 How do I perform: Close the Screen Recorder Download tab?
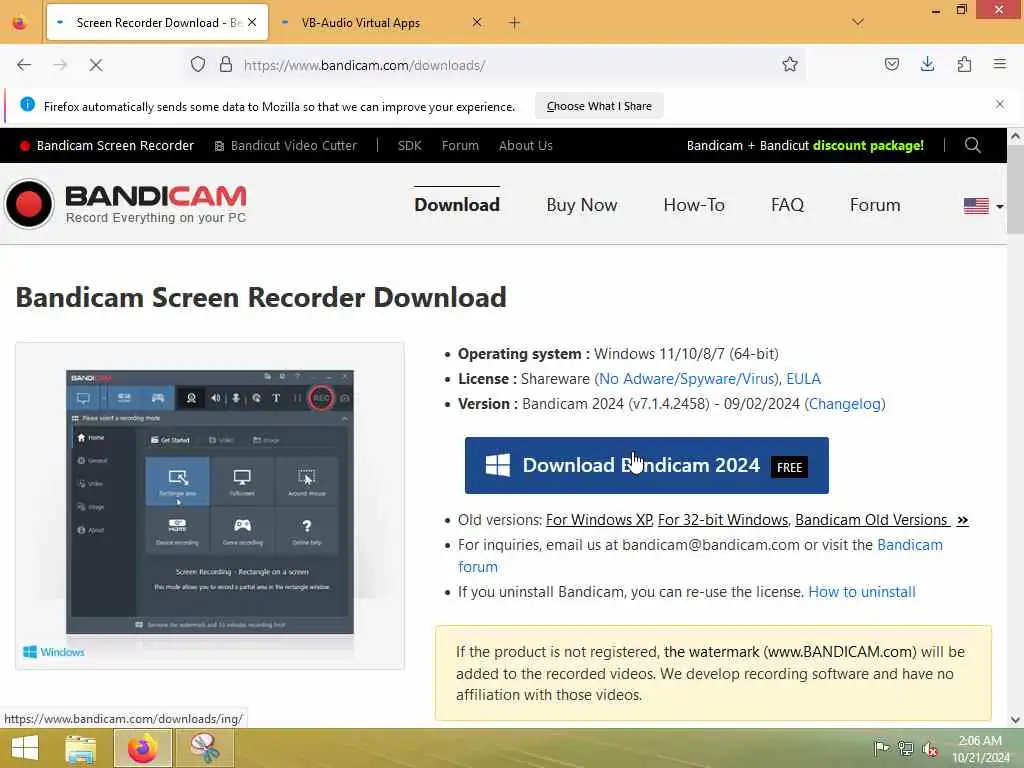coord(252,22)
